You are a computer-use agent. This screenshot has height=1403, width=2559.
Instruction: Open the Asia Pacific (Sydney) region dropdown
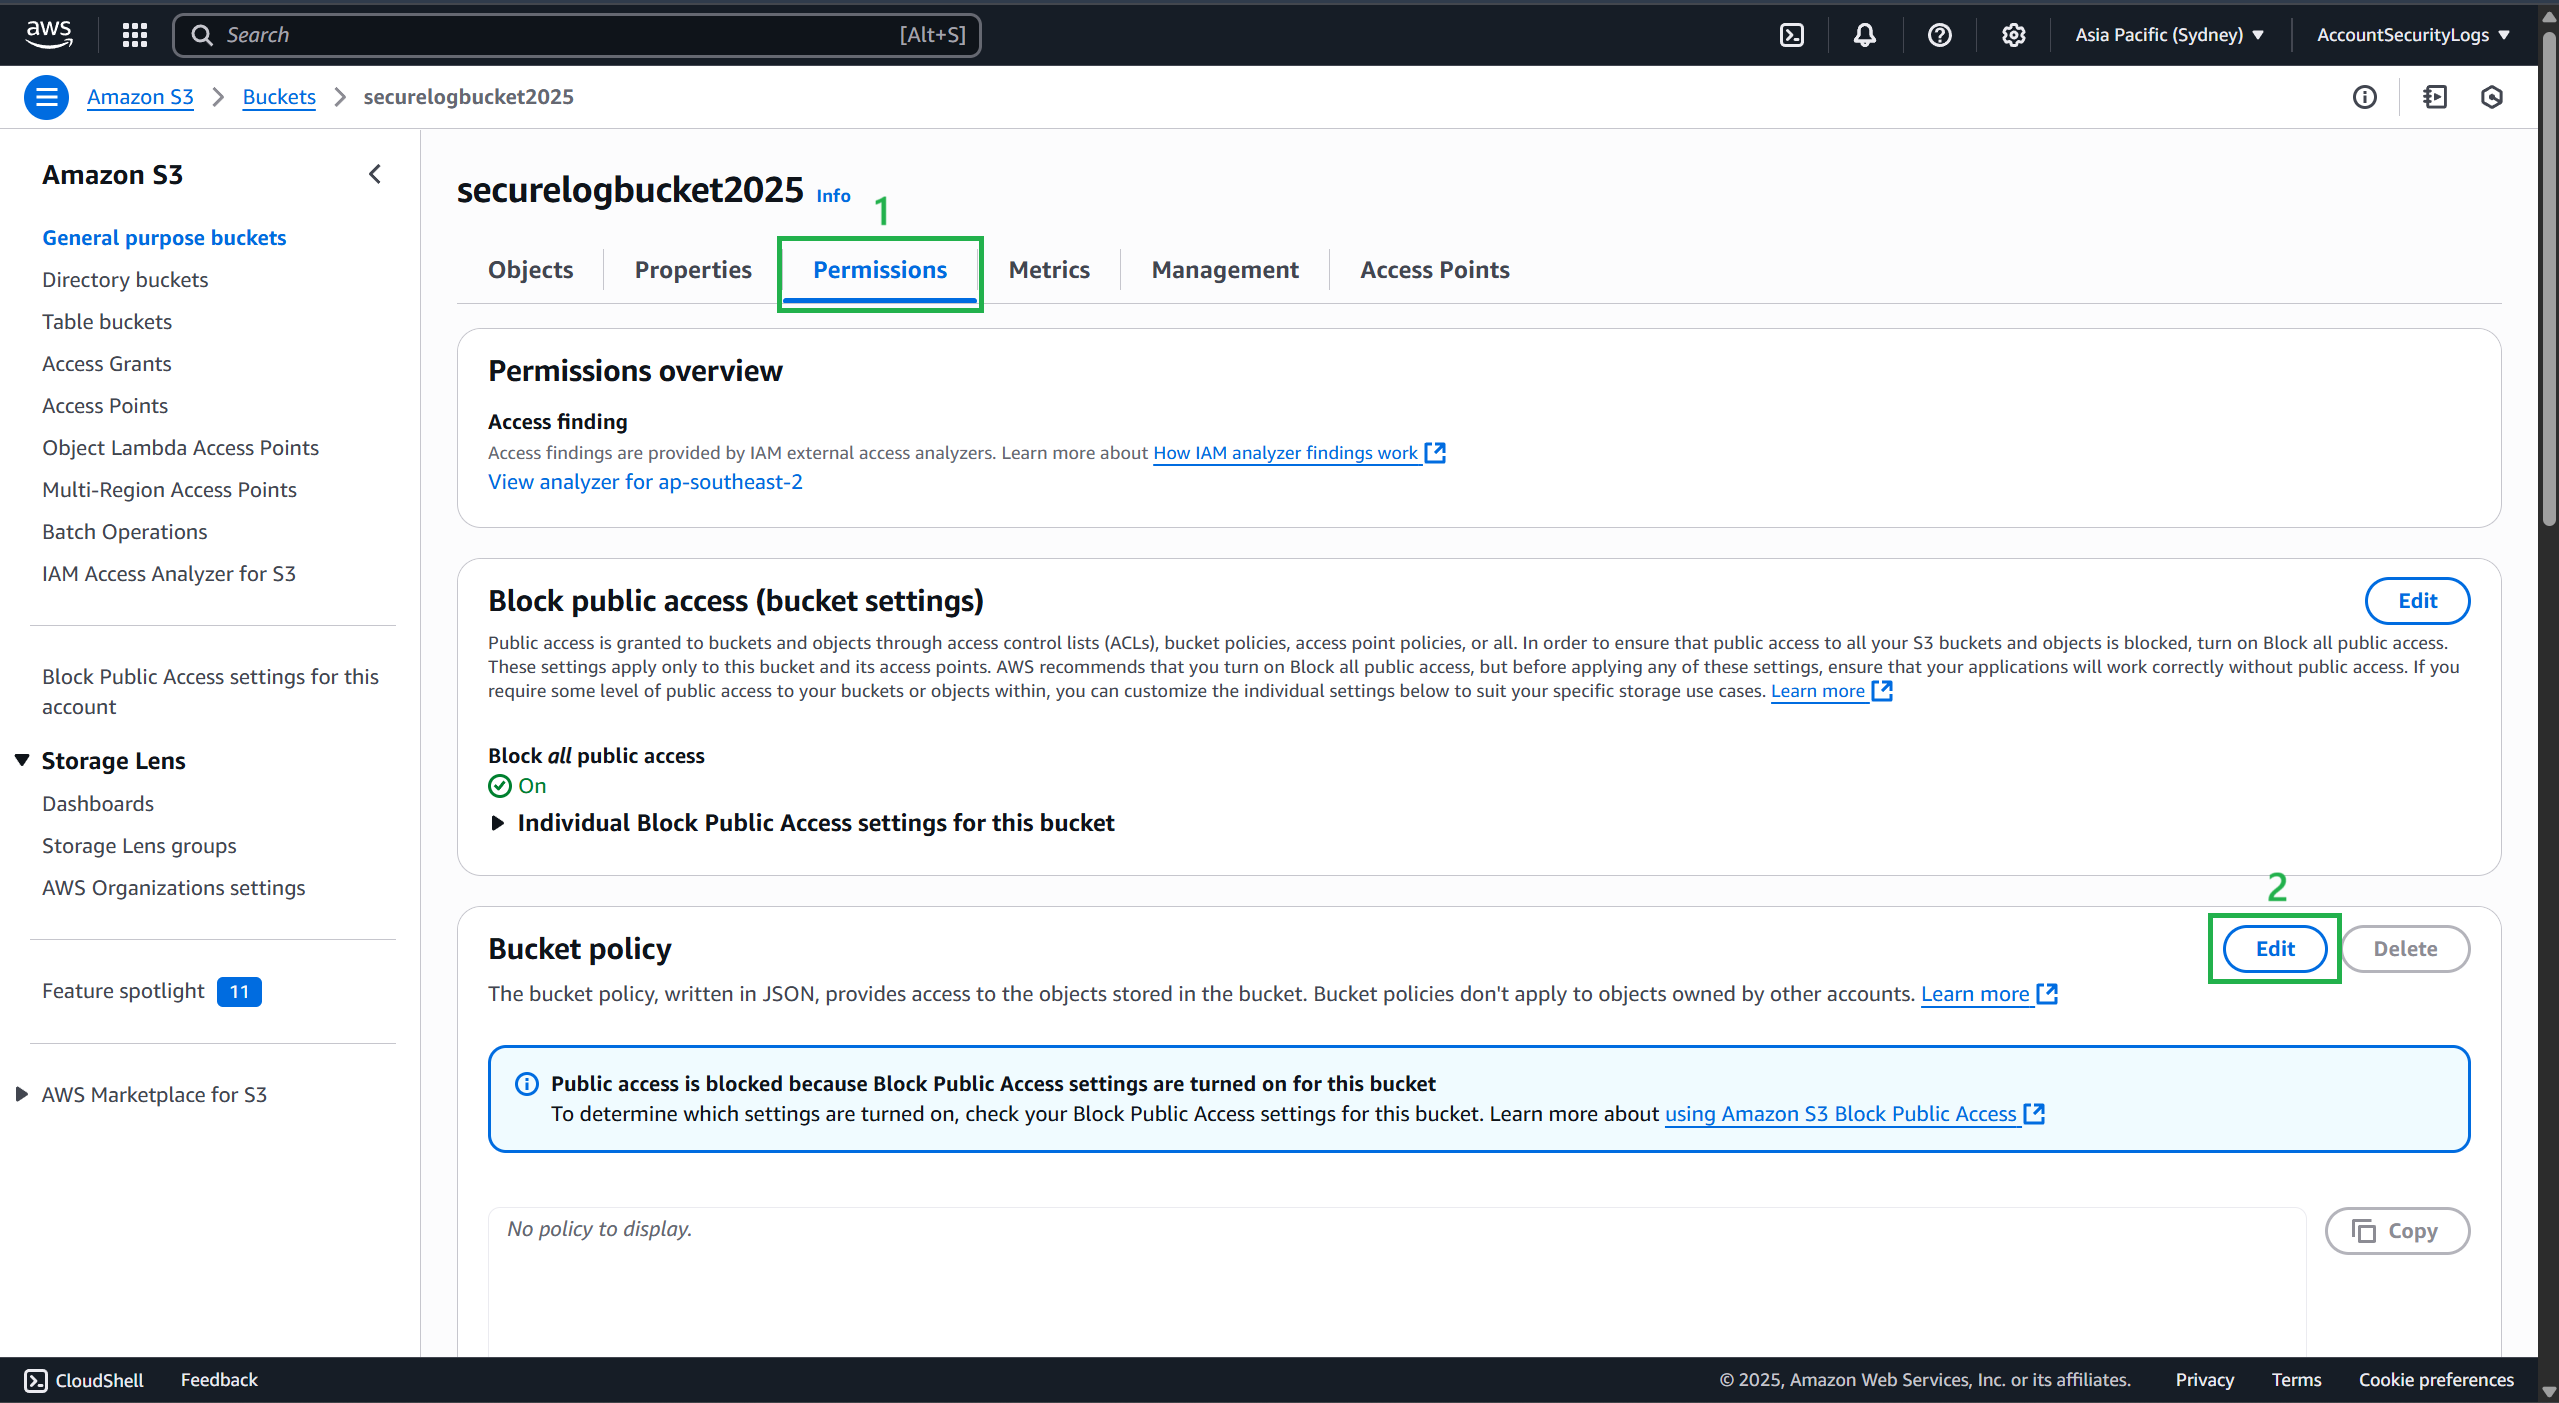point(2169,35)
